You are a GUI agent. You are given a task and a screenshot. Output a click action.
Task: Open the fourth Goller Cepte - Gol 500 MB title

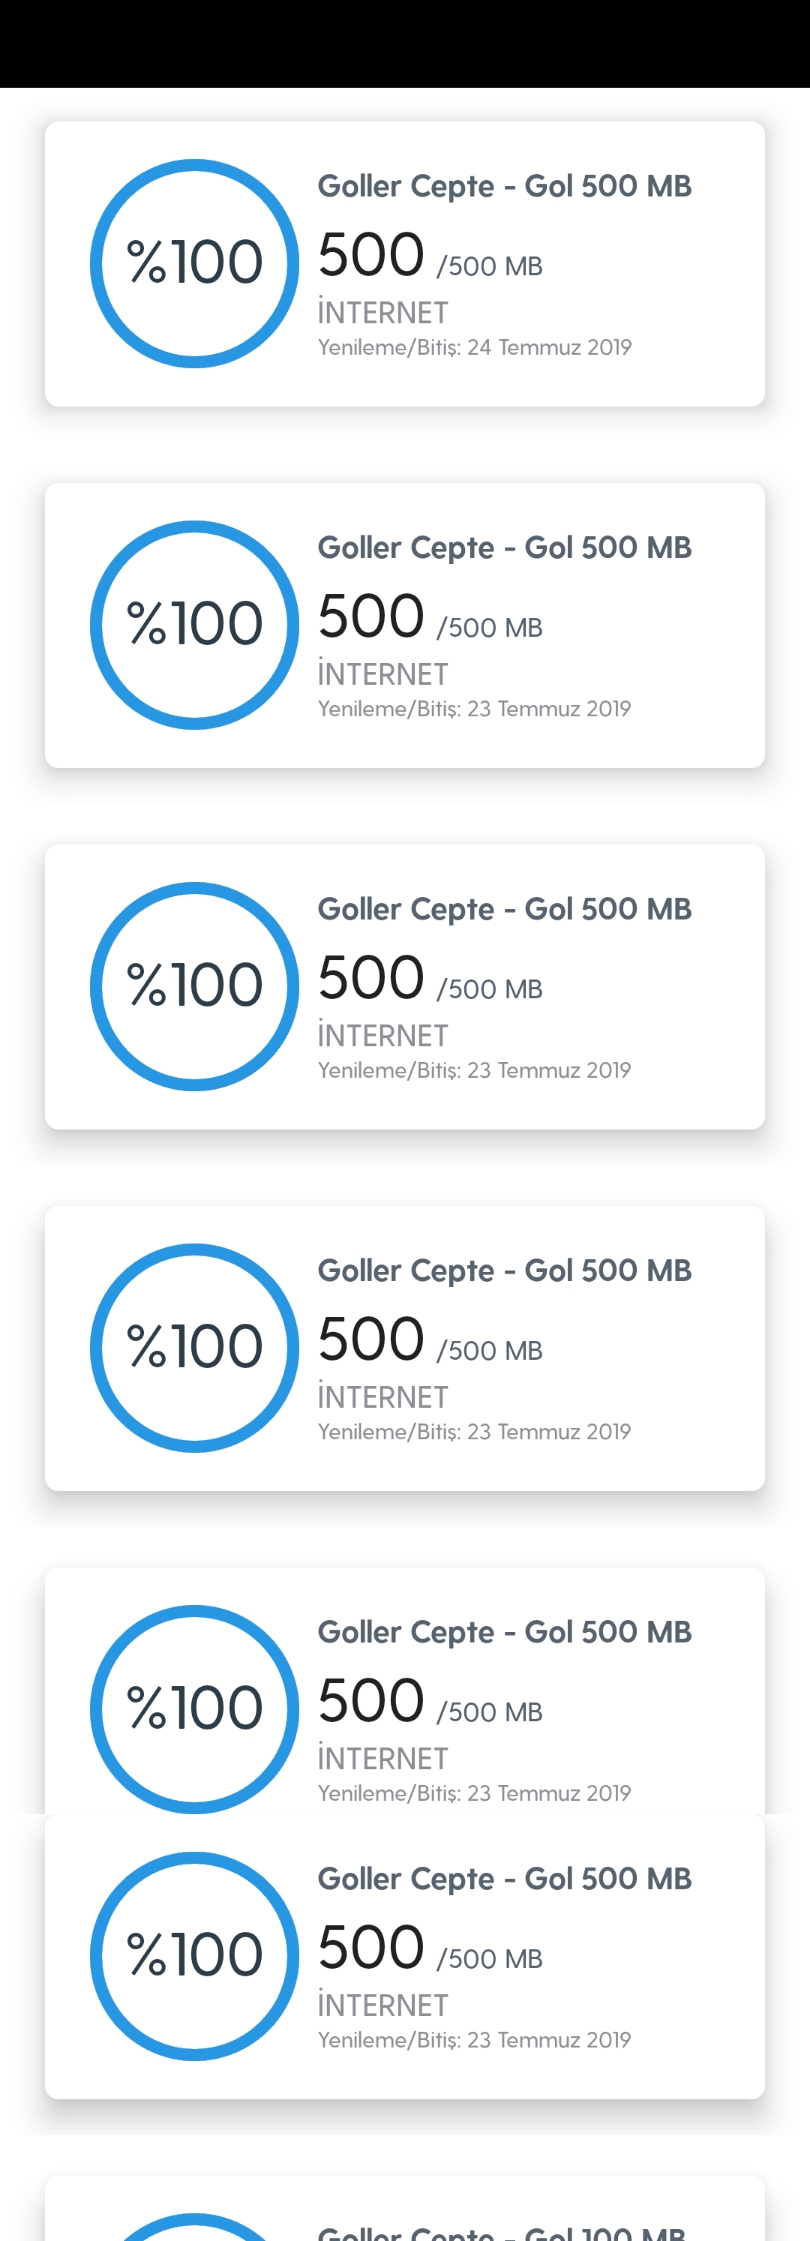coord(505,1271)
